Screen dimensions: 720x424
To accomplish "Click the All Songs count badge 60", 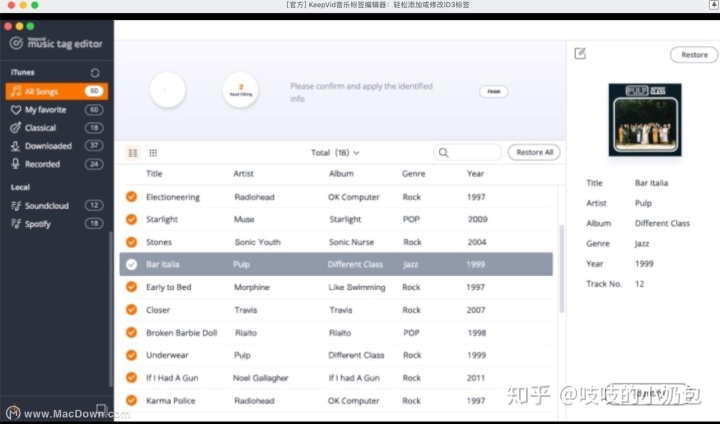I will click(x=94, y=91).
